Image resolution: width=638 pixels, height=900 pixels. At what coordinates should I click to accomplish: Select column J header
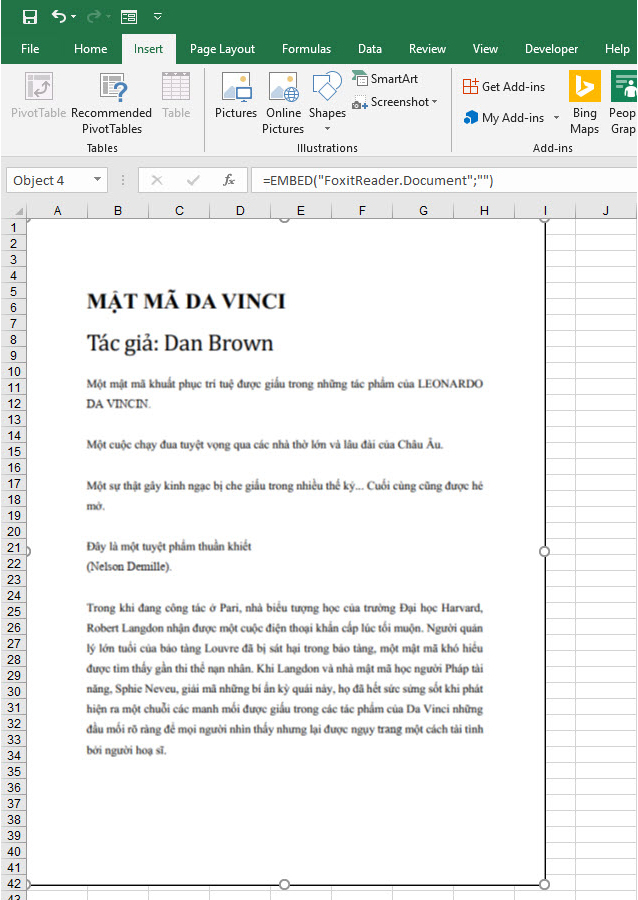[606, 211]
